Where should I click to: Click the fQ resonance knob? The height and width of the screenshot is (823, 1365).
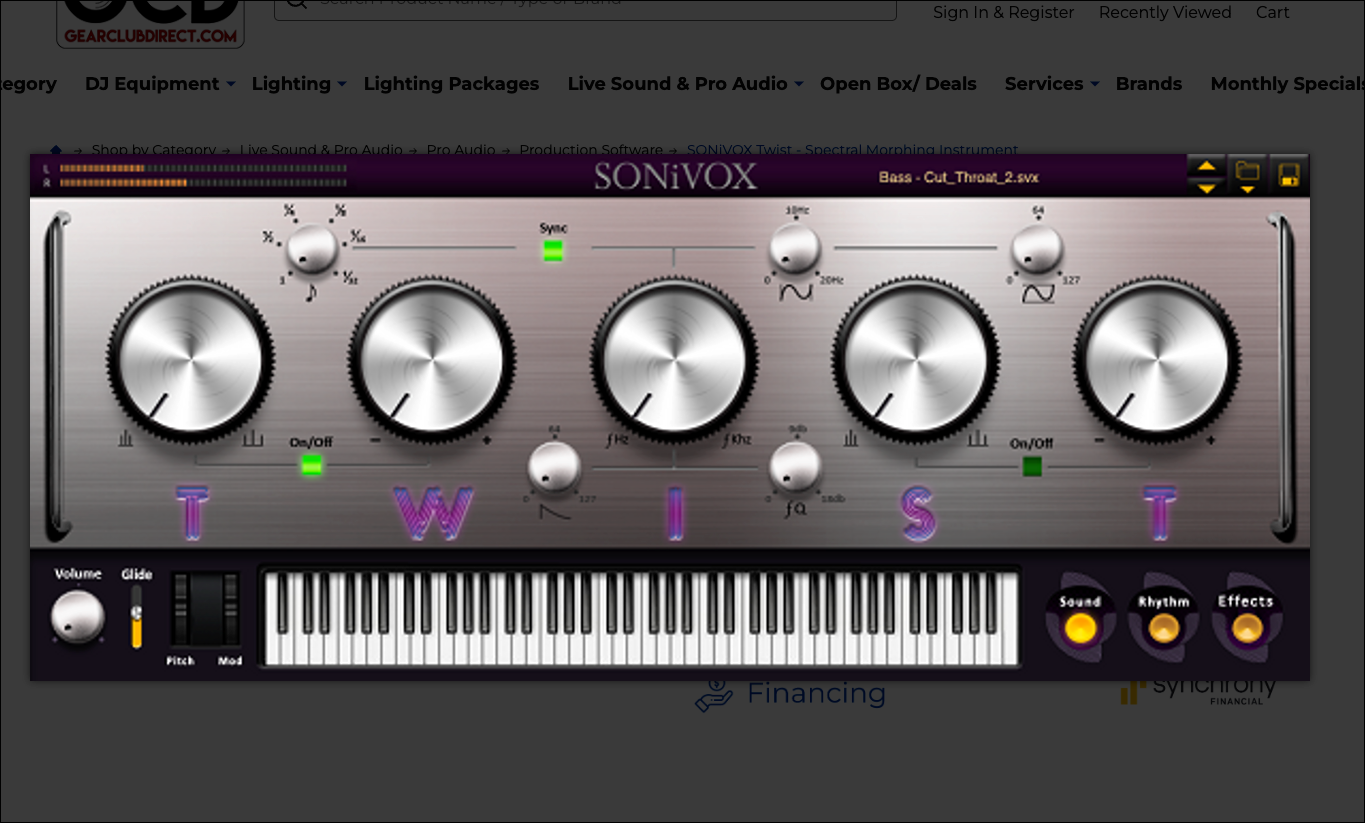795,467
